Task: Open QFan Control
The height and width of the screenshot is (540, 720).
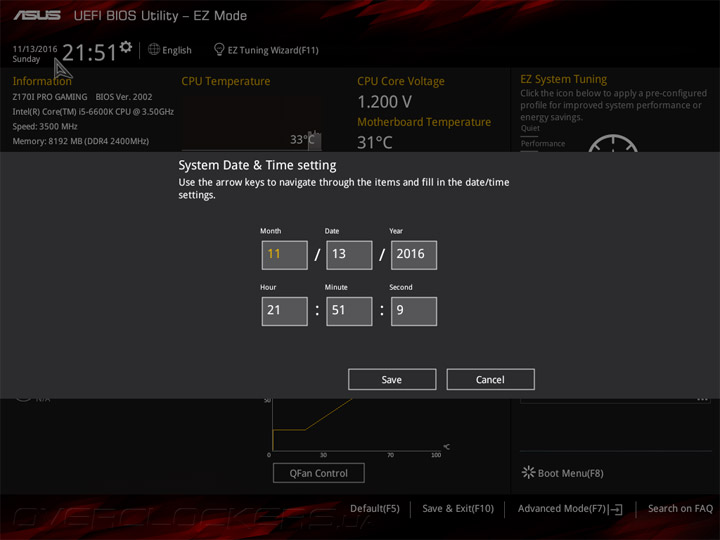Action: click(319, 473)
